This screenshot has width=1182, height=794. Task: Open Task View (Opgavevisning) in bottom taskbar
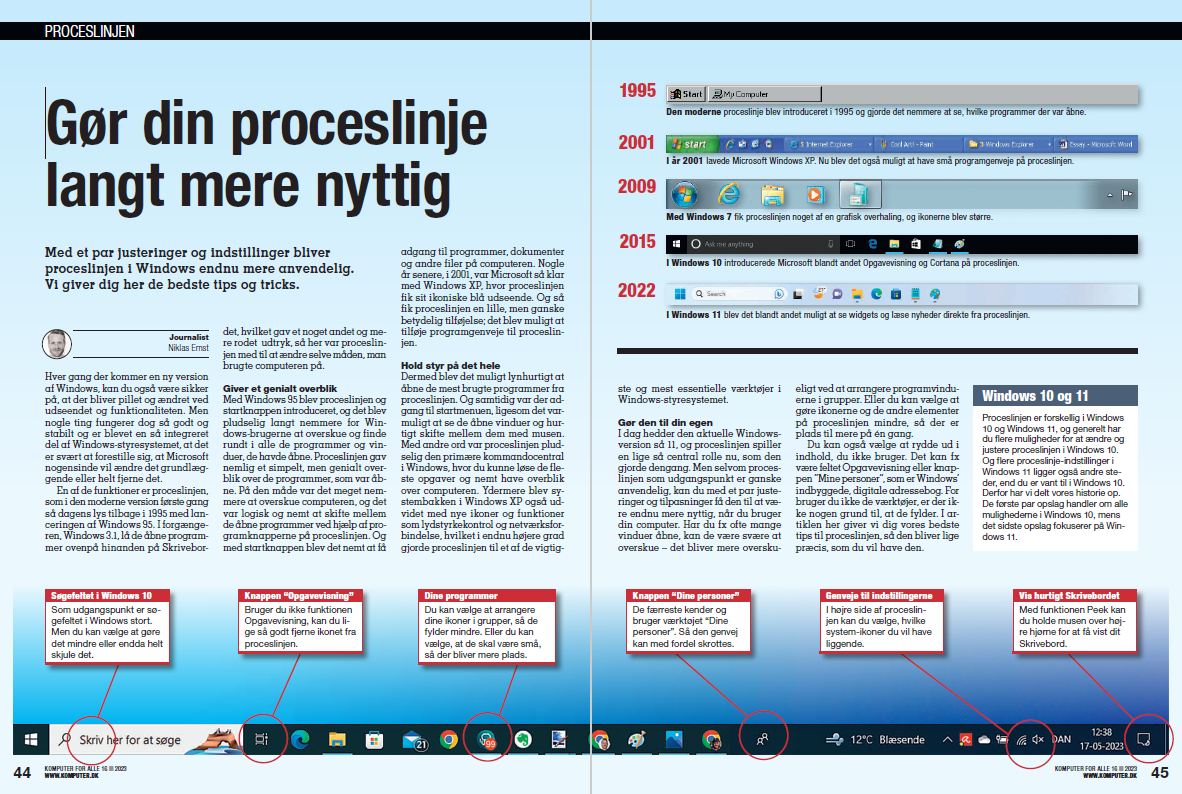[x=261, y=740]
